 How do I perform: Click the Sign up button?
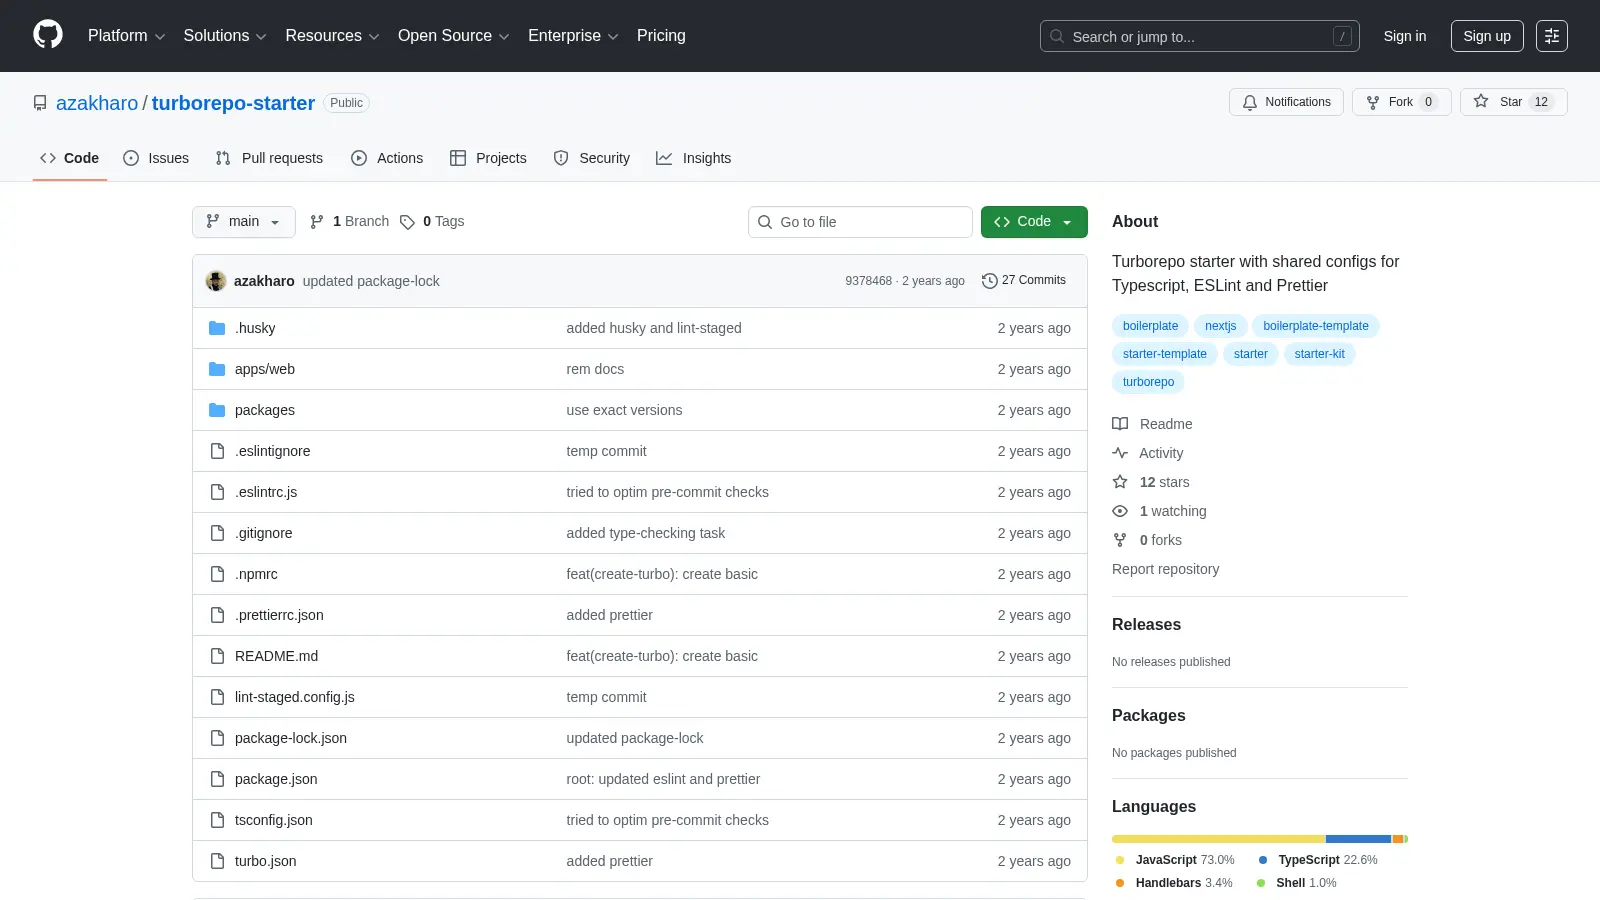click(1487, 36)
